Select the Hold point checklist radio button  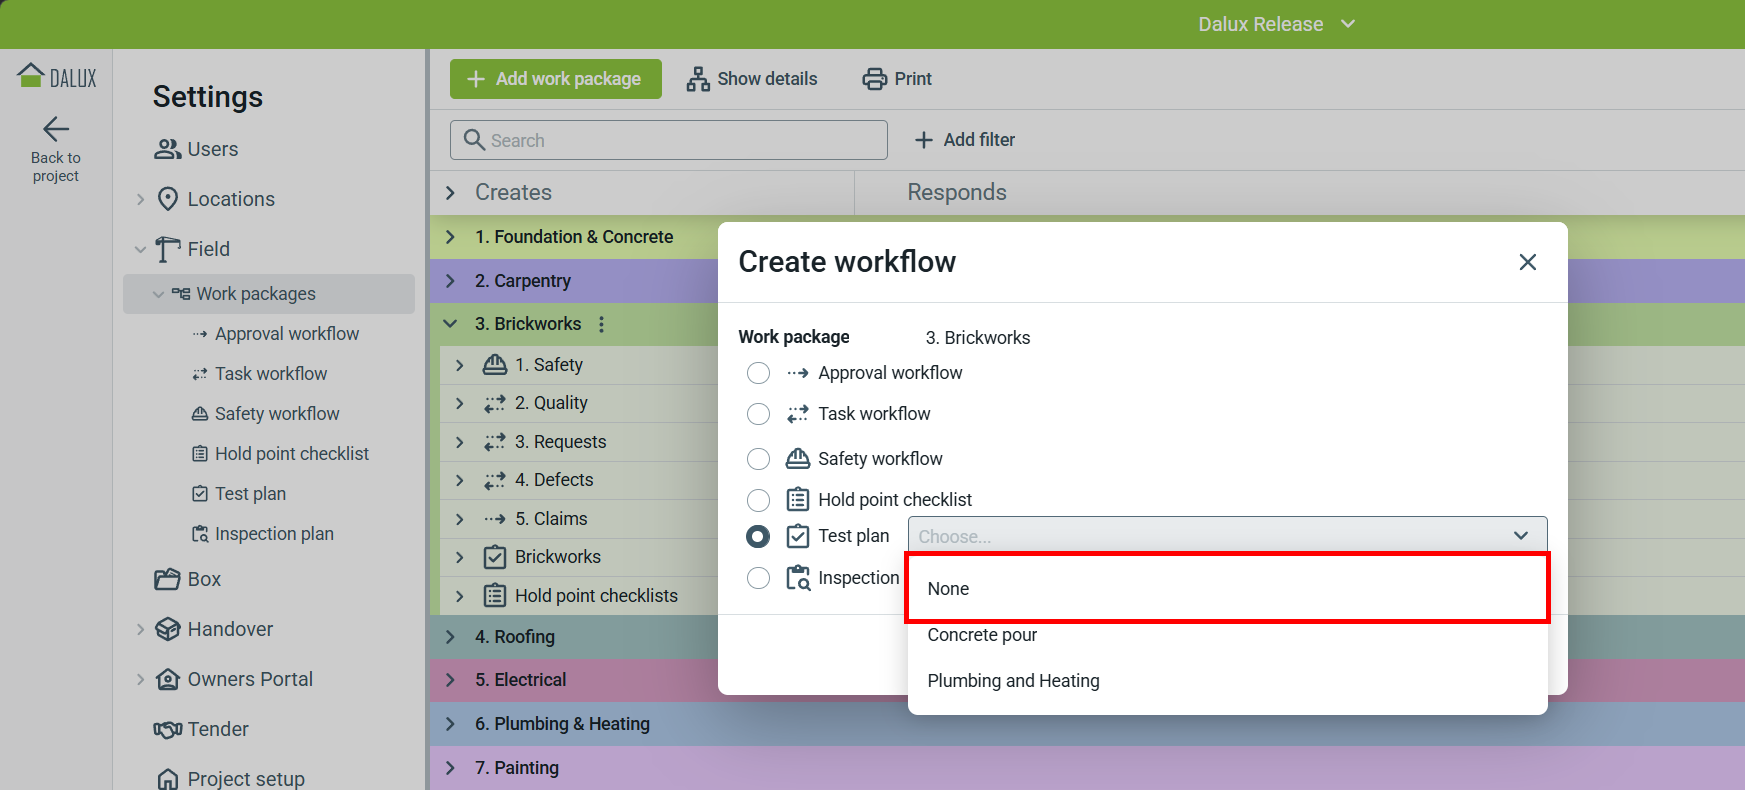[759, 500]
